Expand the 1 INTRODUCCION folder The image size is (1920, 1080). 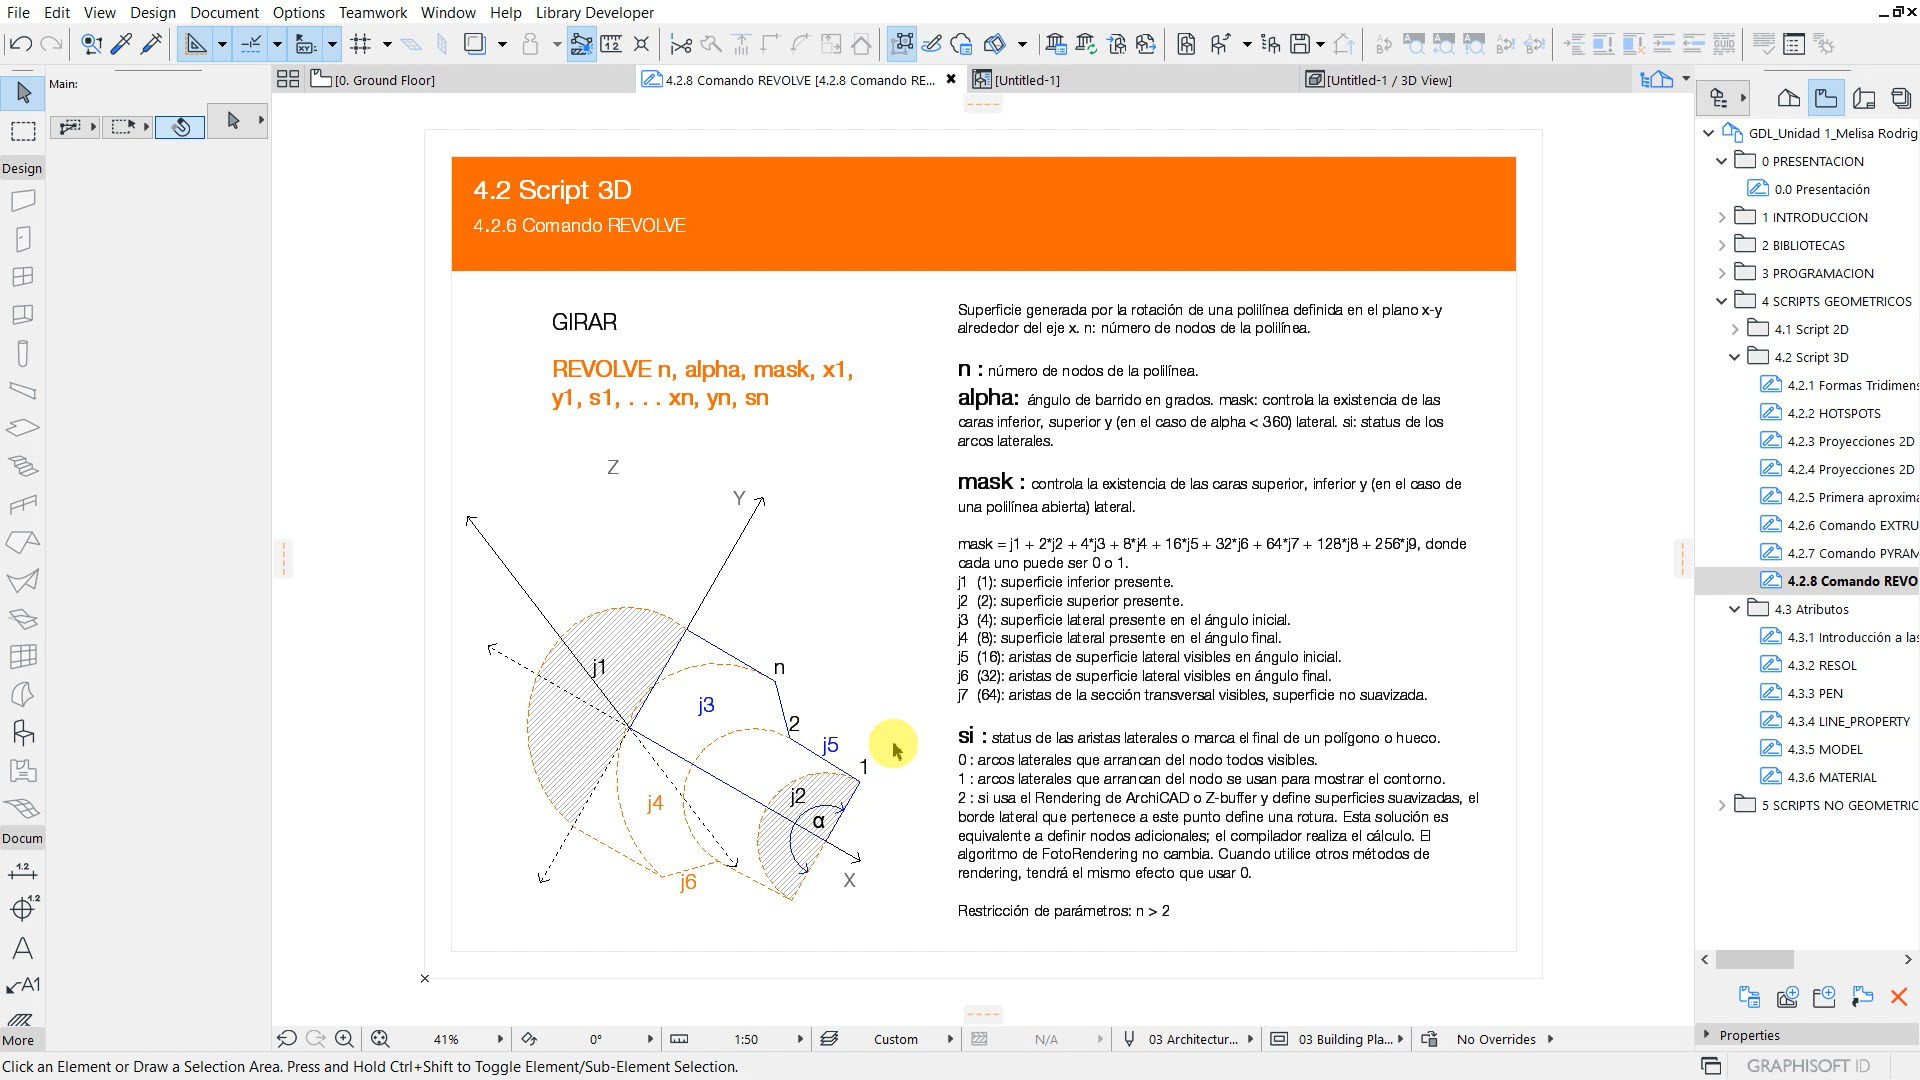coord(1722,217)
